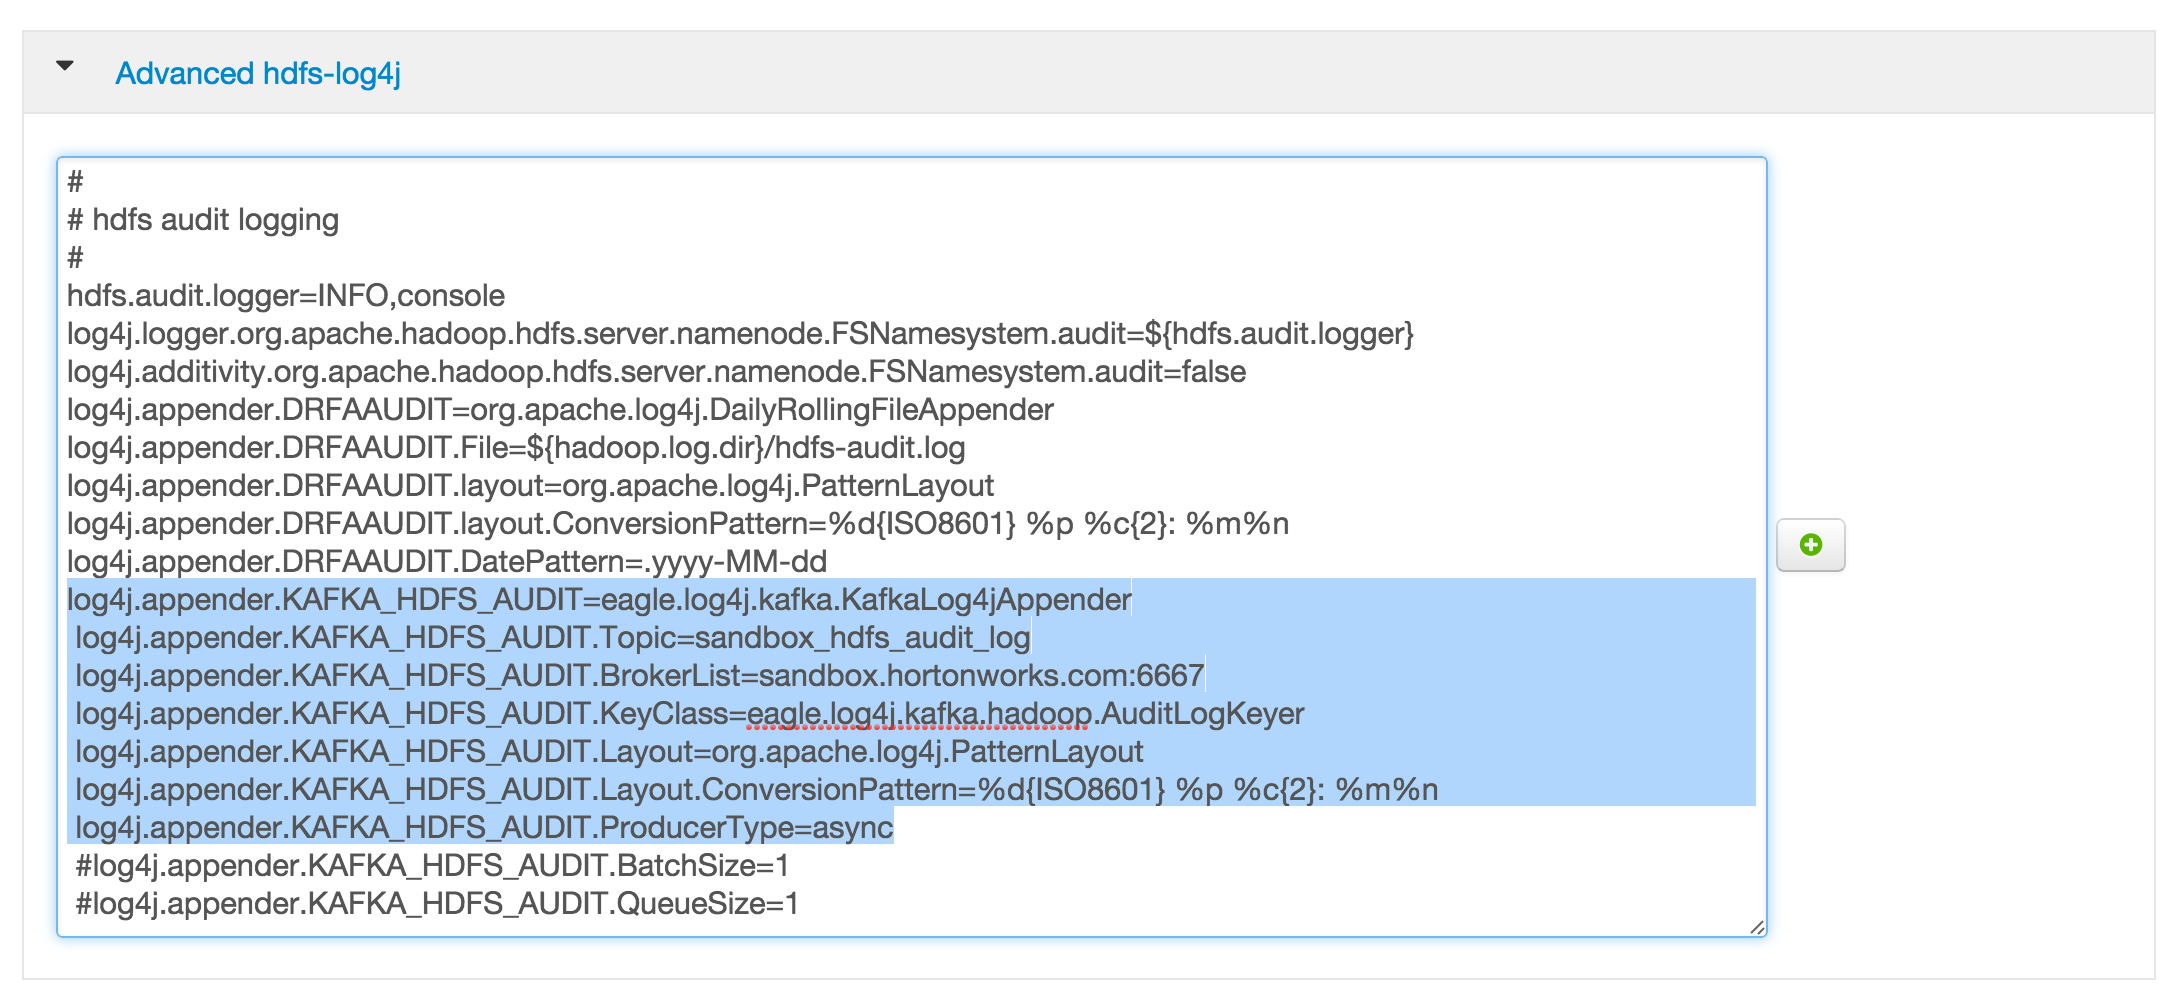This screenshot has width=2160, height=992.
Task: Click the DRFAAUDIT.File hdfs-audit.log line
Action: [516, 448]
